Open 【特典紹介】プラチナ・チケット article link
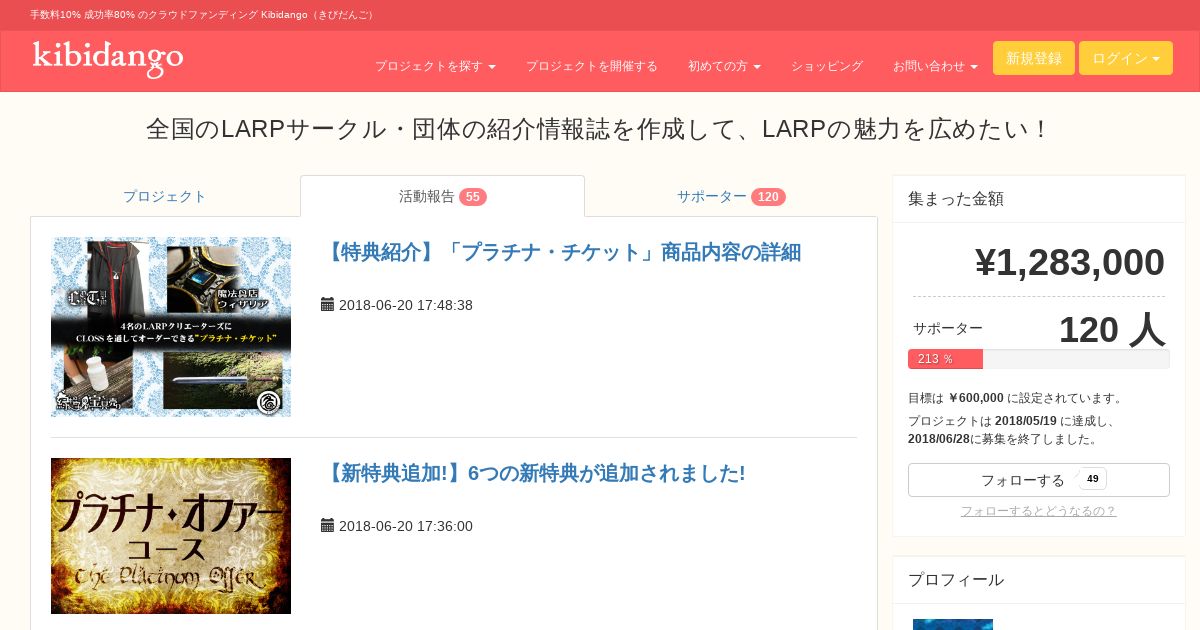This screenshot has width=1200, height=630. coord(561,252)
